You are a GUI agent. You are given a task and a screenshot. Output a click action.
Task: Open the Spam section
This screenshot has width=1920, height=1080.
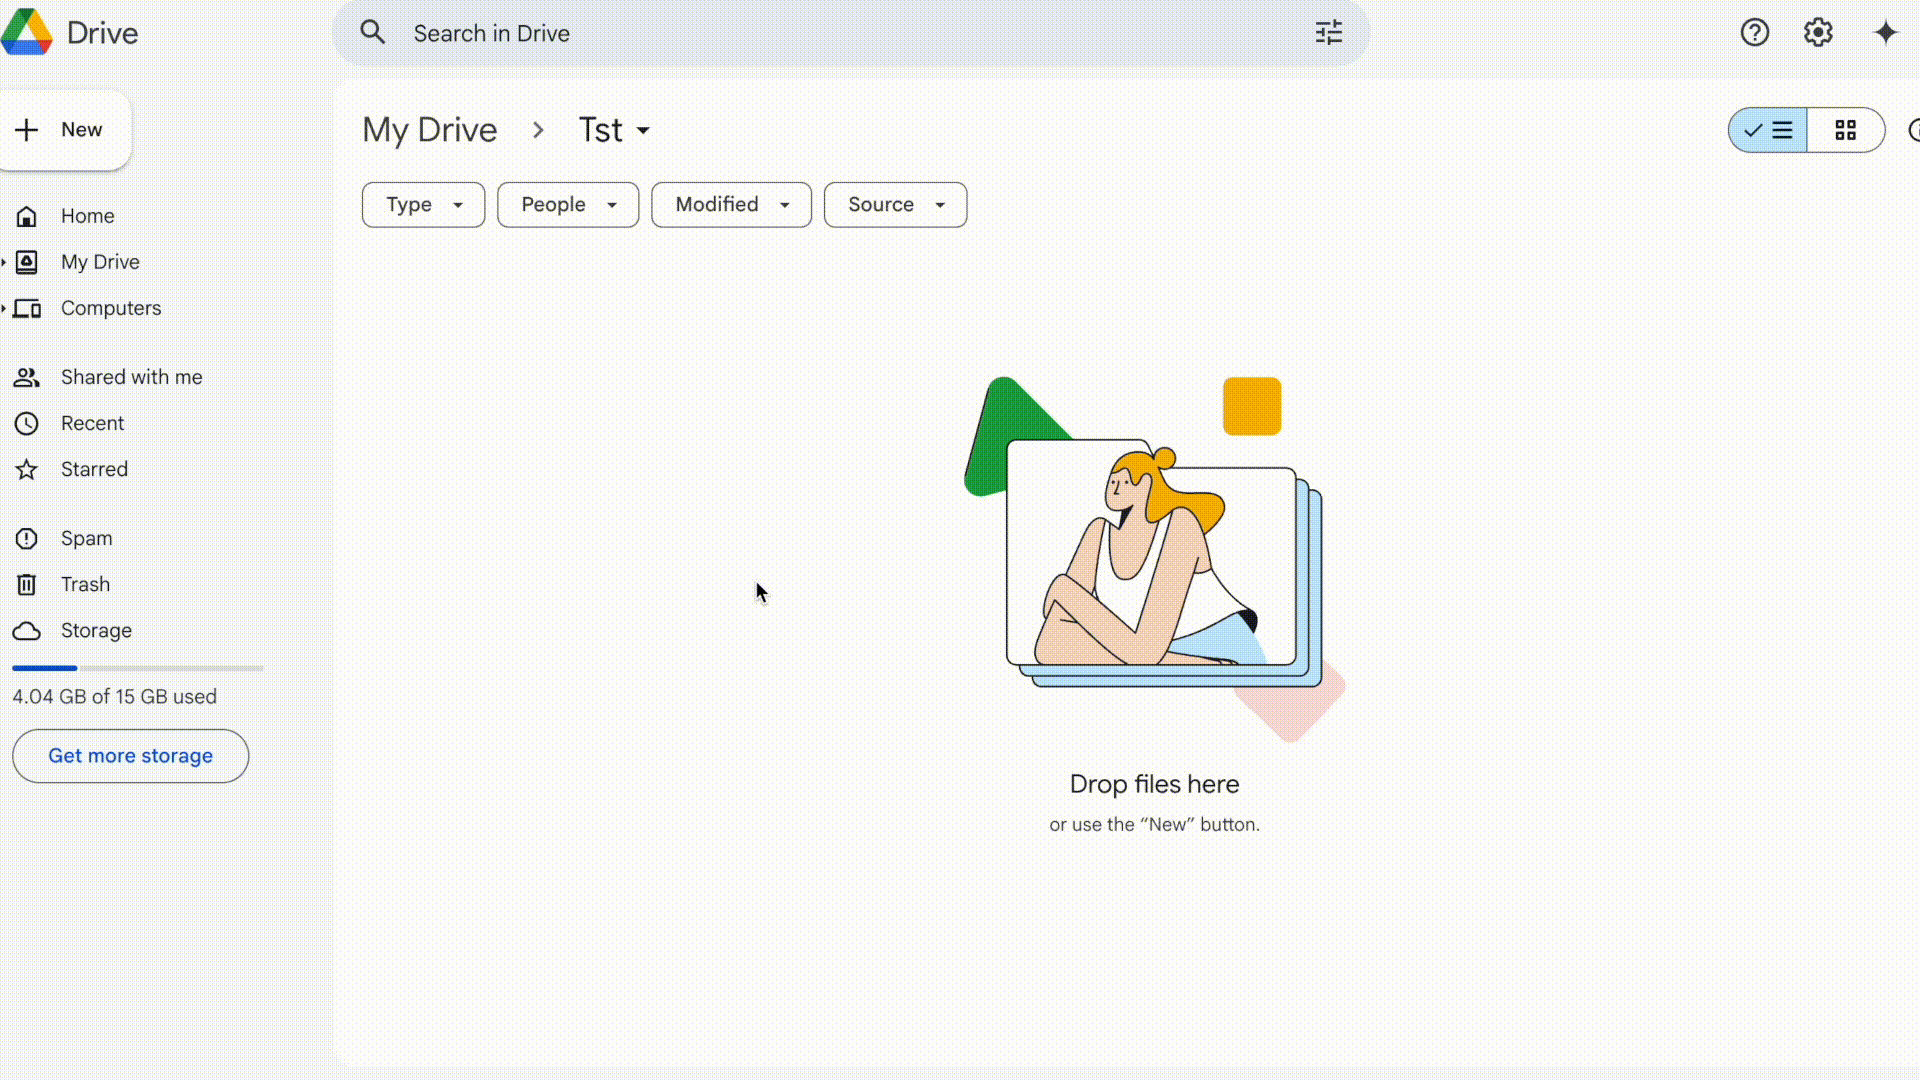coord(86,538)
